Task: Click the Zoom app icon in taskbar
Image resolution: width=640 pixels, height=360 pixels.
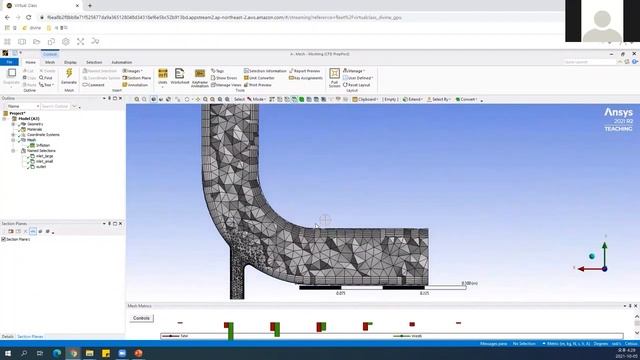Action: [x=122, y=353]
